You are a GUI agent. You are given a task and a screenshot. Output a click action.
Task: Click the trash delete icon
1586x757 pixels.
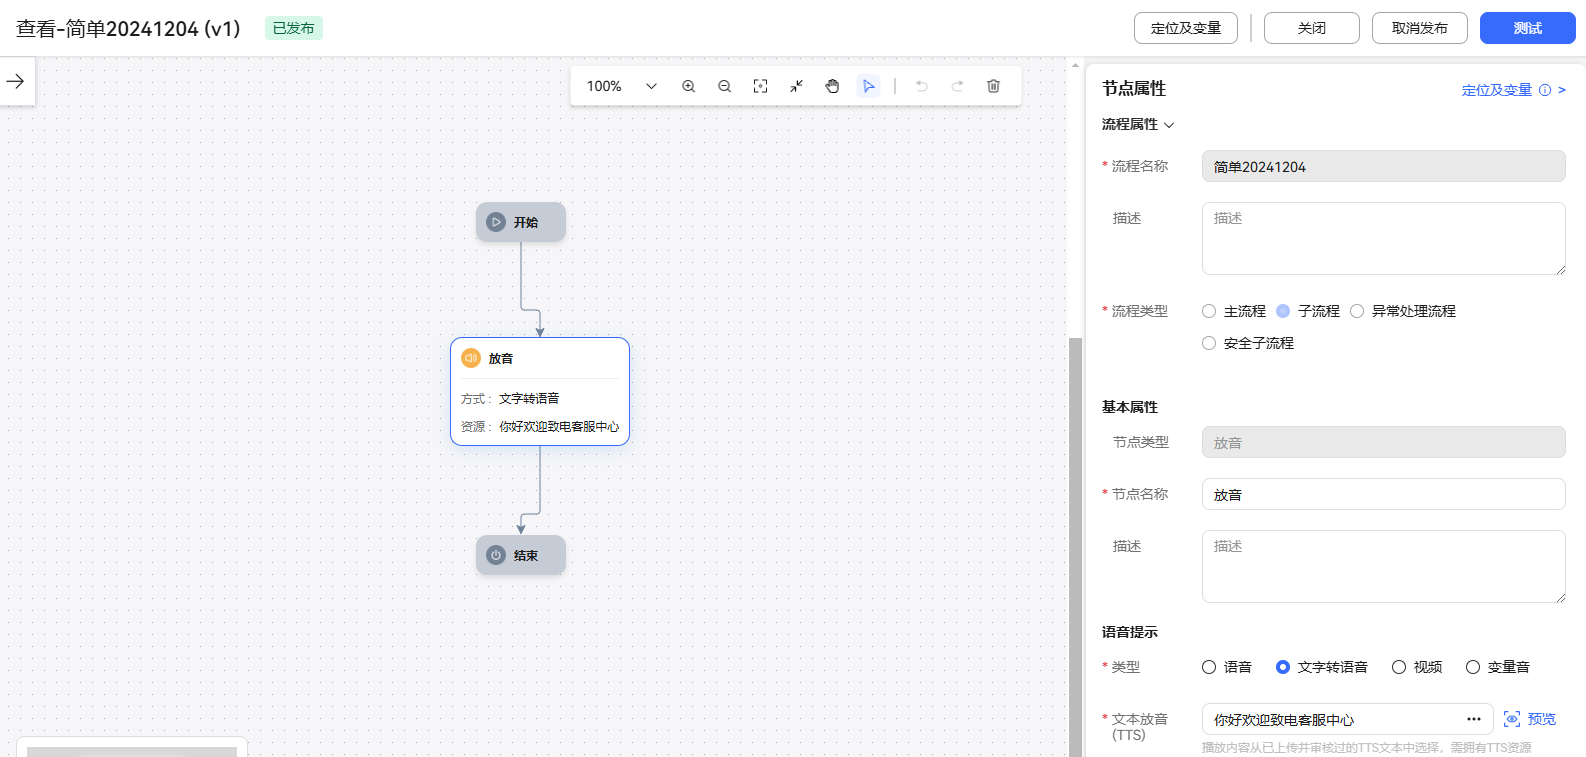pyautogui.click(x=993, y=86)
